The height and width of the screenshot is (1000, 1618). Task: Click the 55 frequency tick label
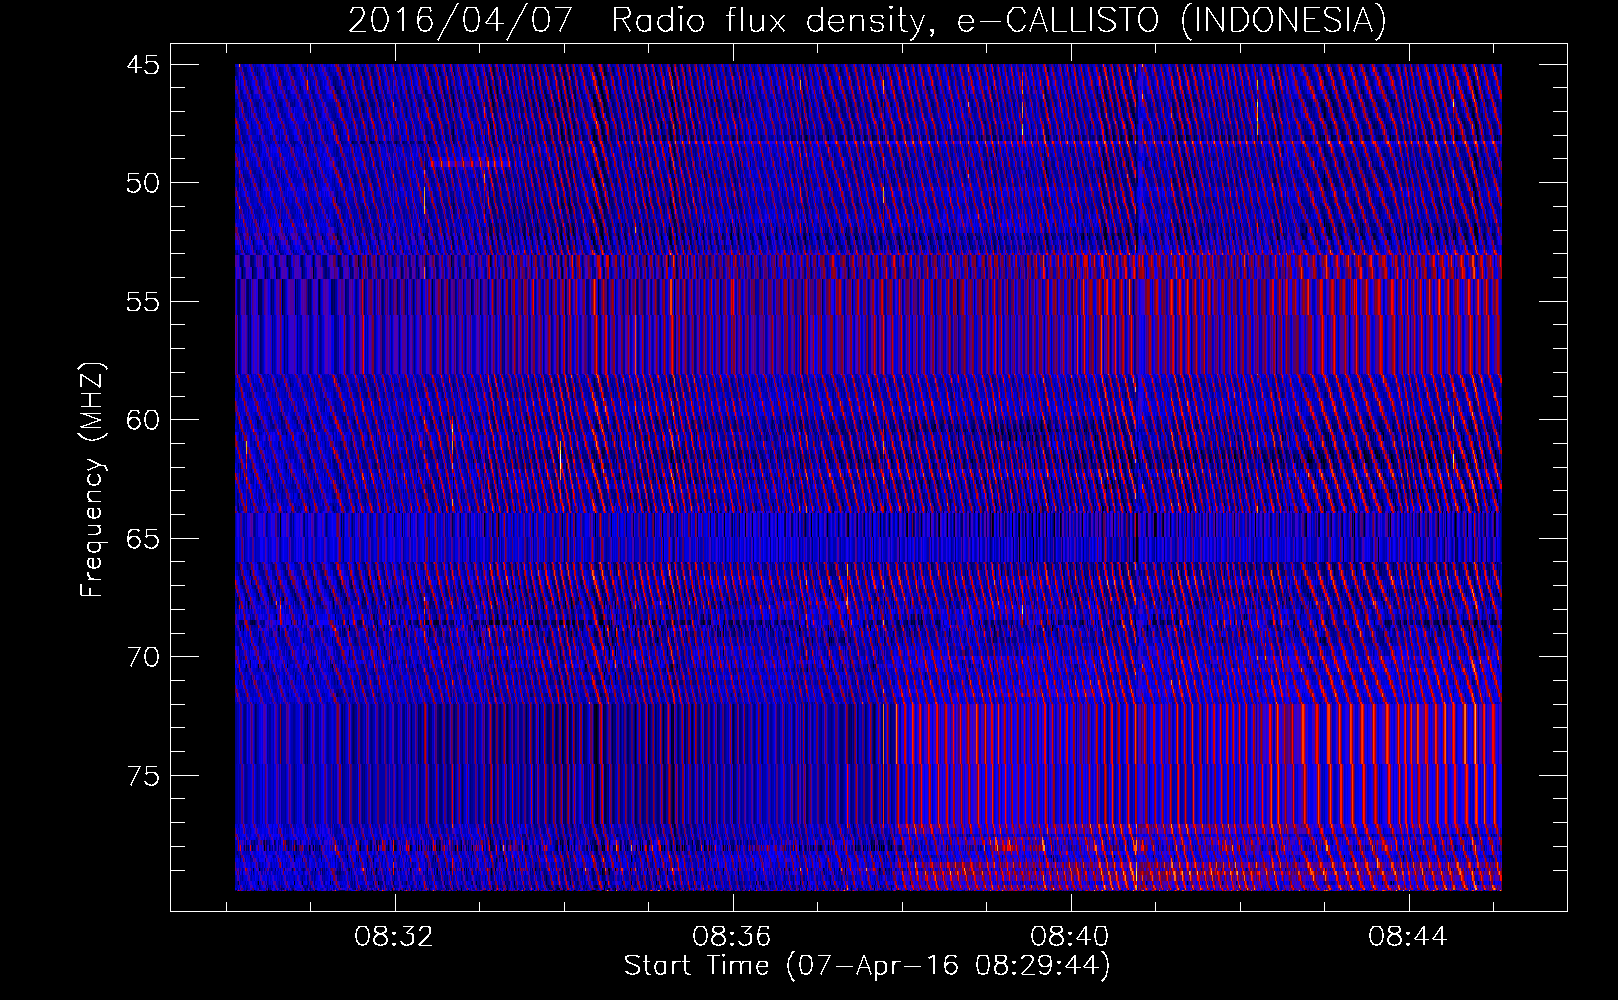[x=142, y=302]
